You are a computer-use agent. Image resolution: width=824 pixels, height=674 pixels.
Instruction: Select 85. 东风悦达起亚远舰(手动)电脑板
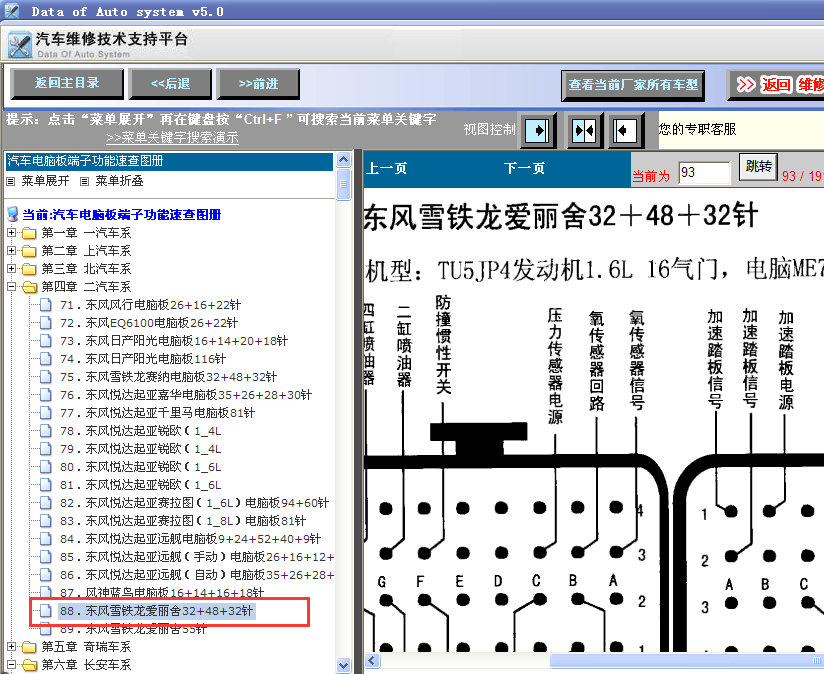tap(197, 557)
